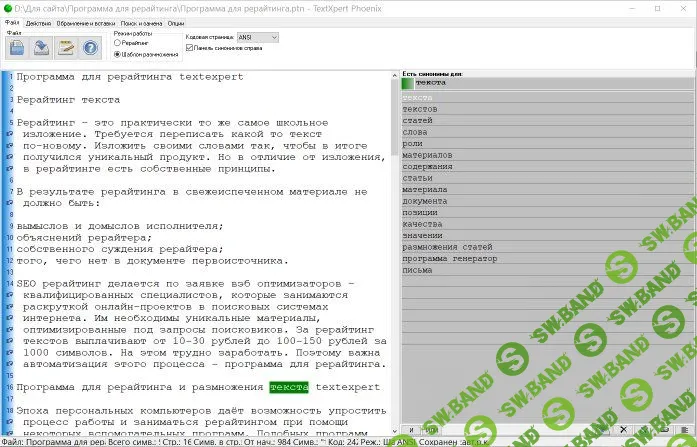Select synonym содержания in the list

(548, 167)
